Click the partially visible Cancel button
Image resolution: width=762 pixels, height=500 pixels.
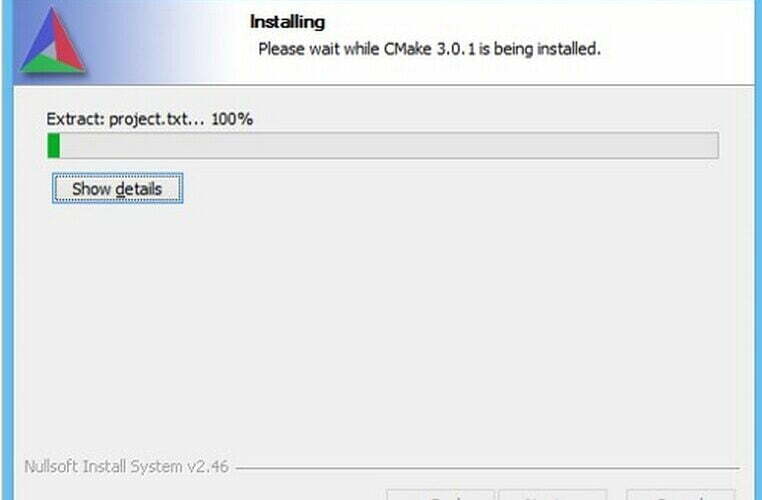point(680,495)
